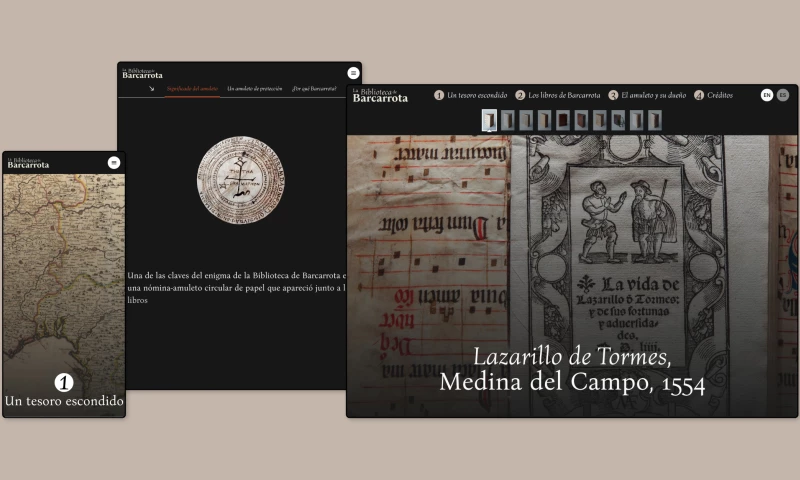The image size is (800, 480).
Task: Open hamburger menu in mobile view
Action: [114, 163]
